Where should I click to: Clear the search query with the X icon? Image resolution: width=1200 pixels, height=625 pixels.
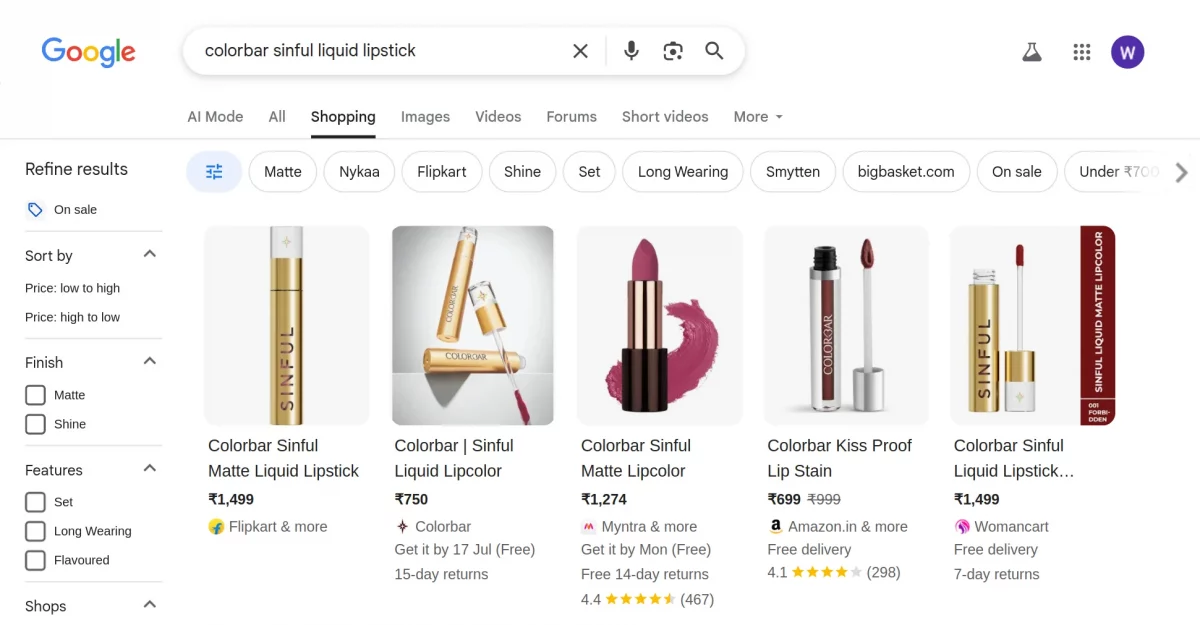point(580,50)
